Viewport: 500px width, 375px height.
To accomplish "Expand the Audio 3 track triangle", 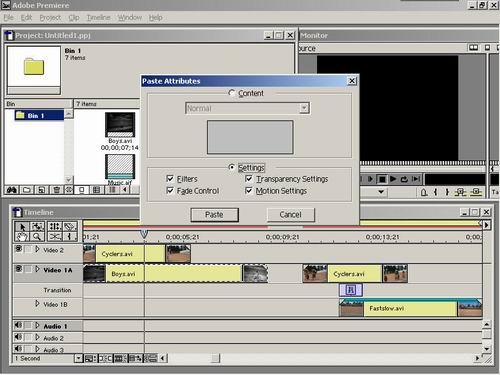I will point(37,349).
